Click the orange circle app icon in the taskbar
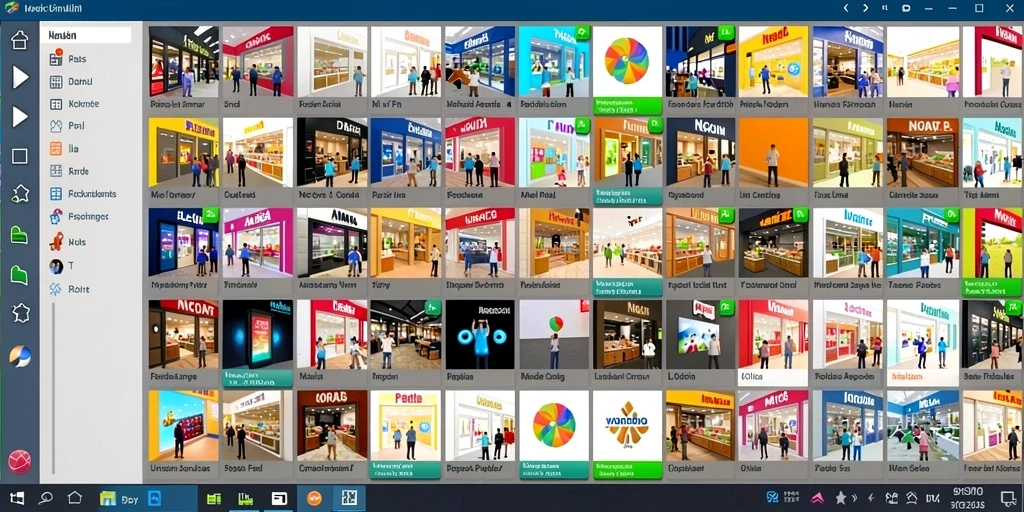The height and width of the screenshot is (512, 1024). coord(314,499)
